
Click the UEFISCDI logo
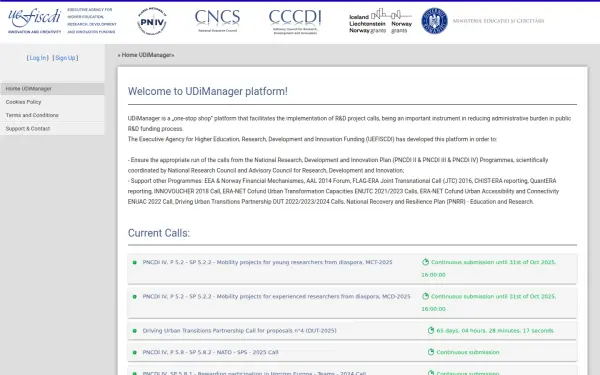click(62, 21)
